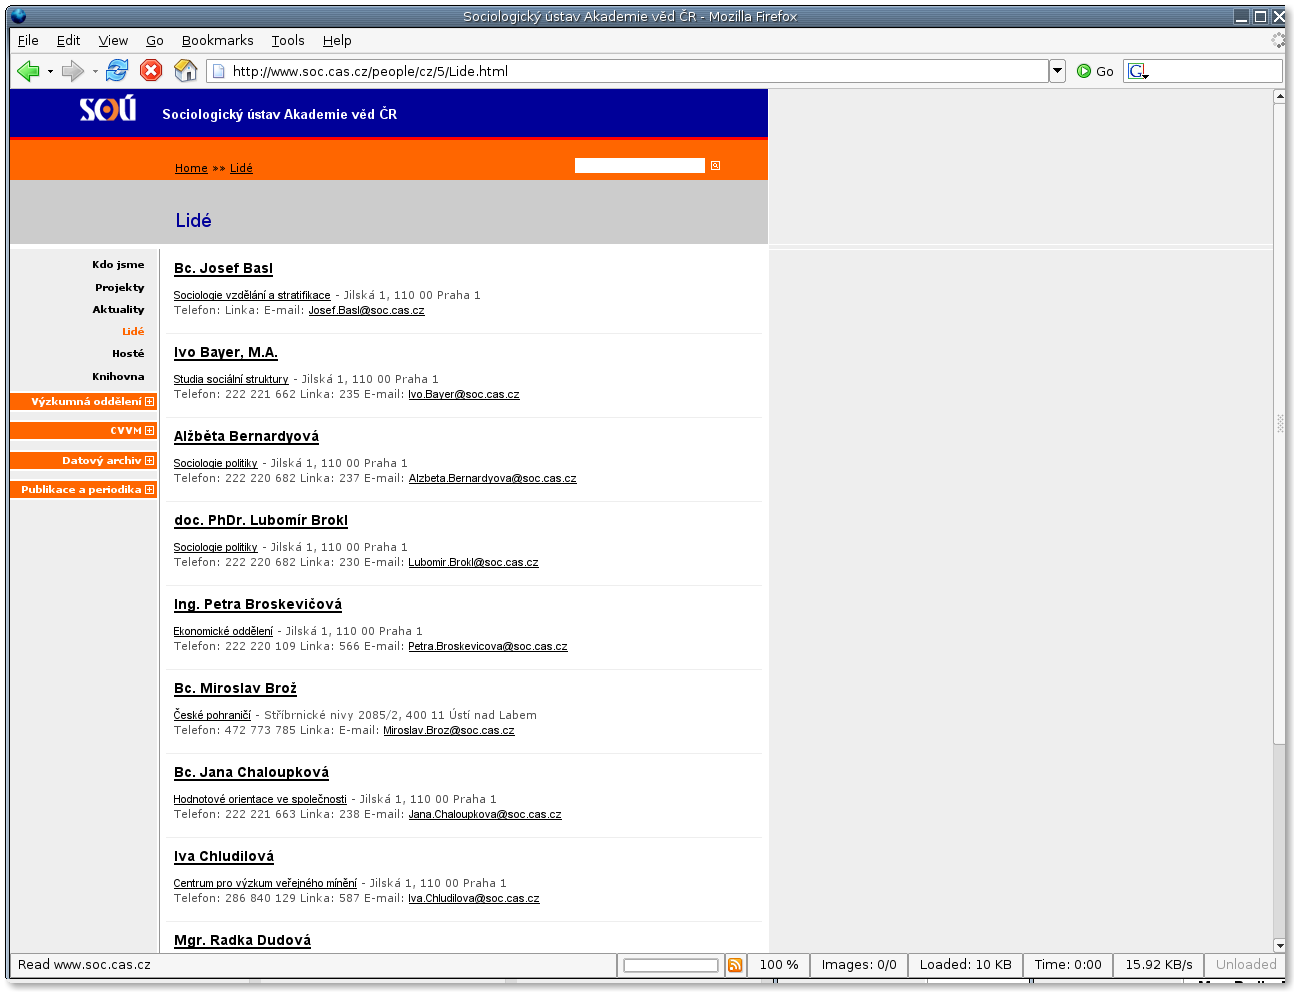Open the Tools menu

(x=287, y=41)
